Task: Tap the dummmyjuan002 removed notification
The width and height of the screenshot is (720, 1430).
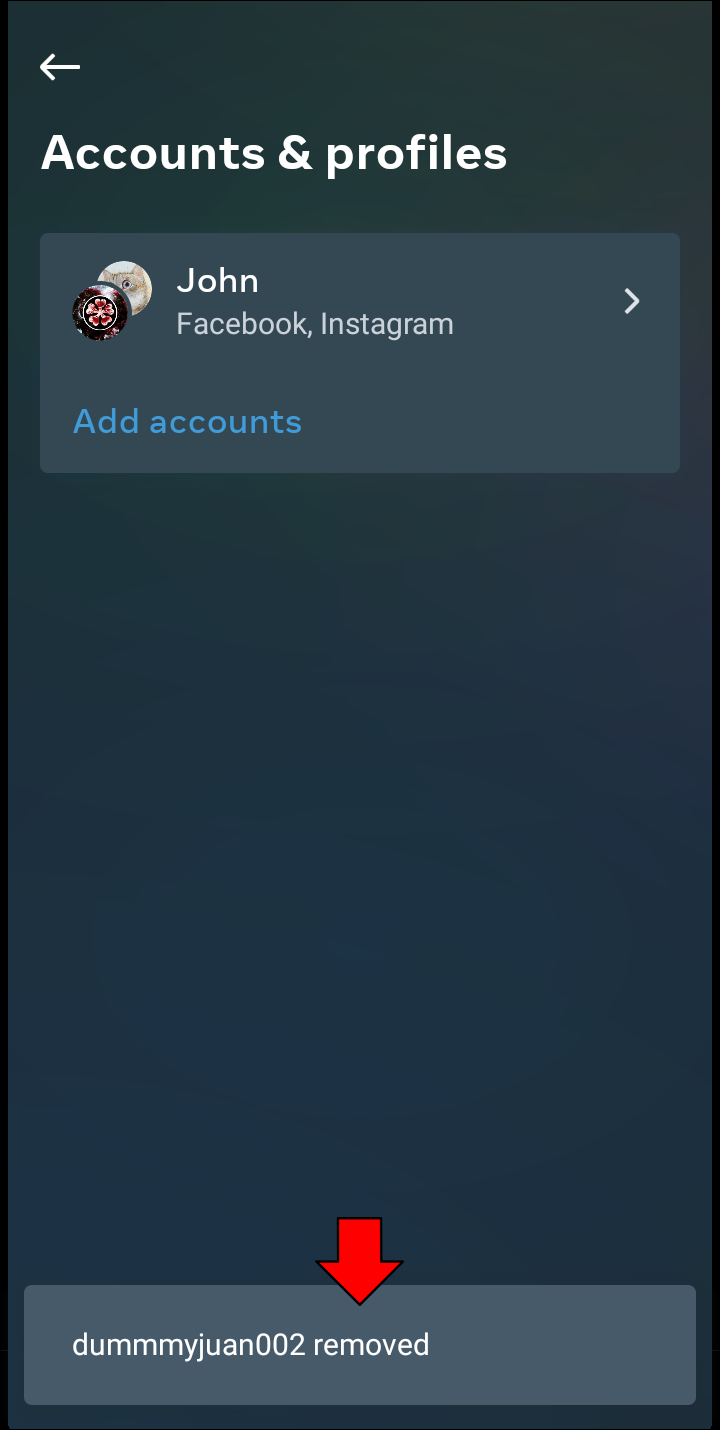Action: pos(360,1344)
